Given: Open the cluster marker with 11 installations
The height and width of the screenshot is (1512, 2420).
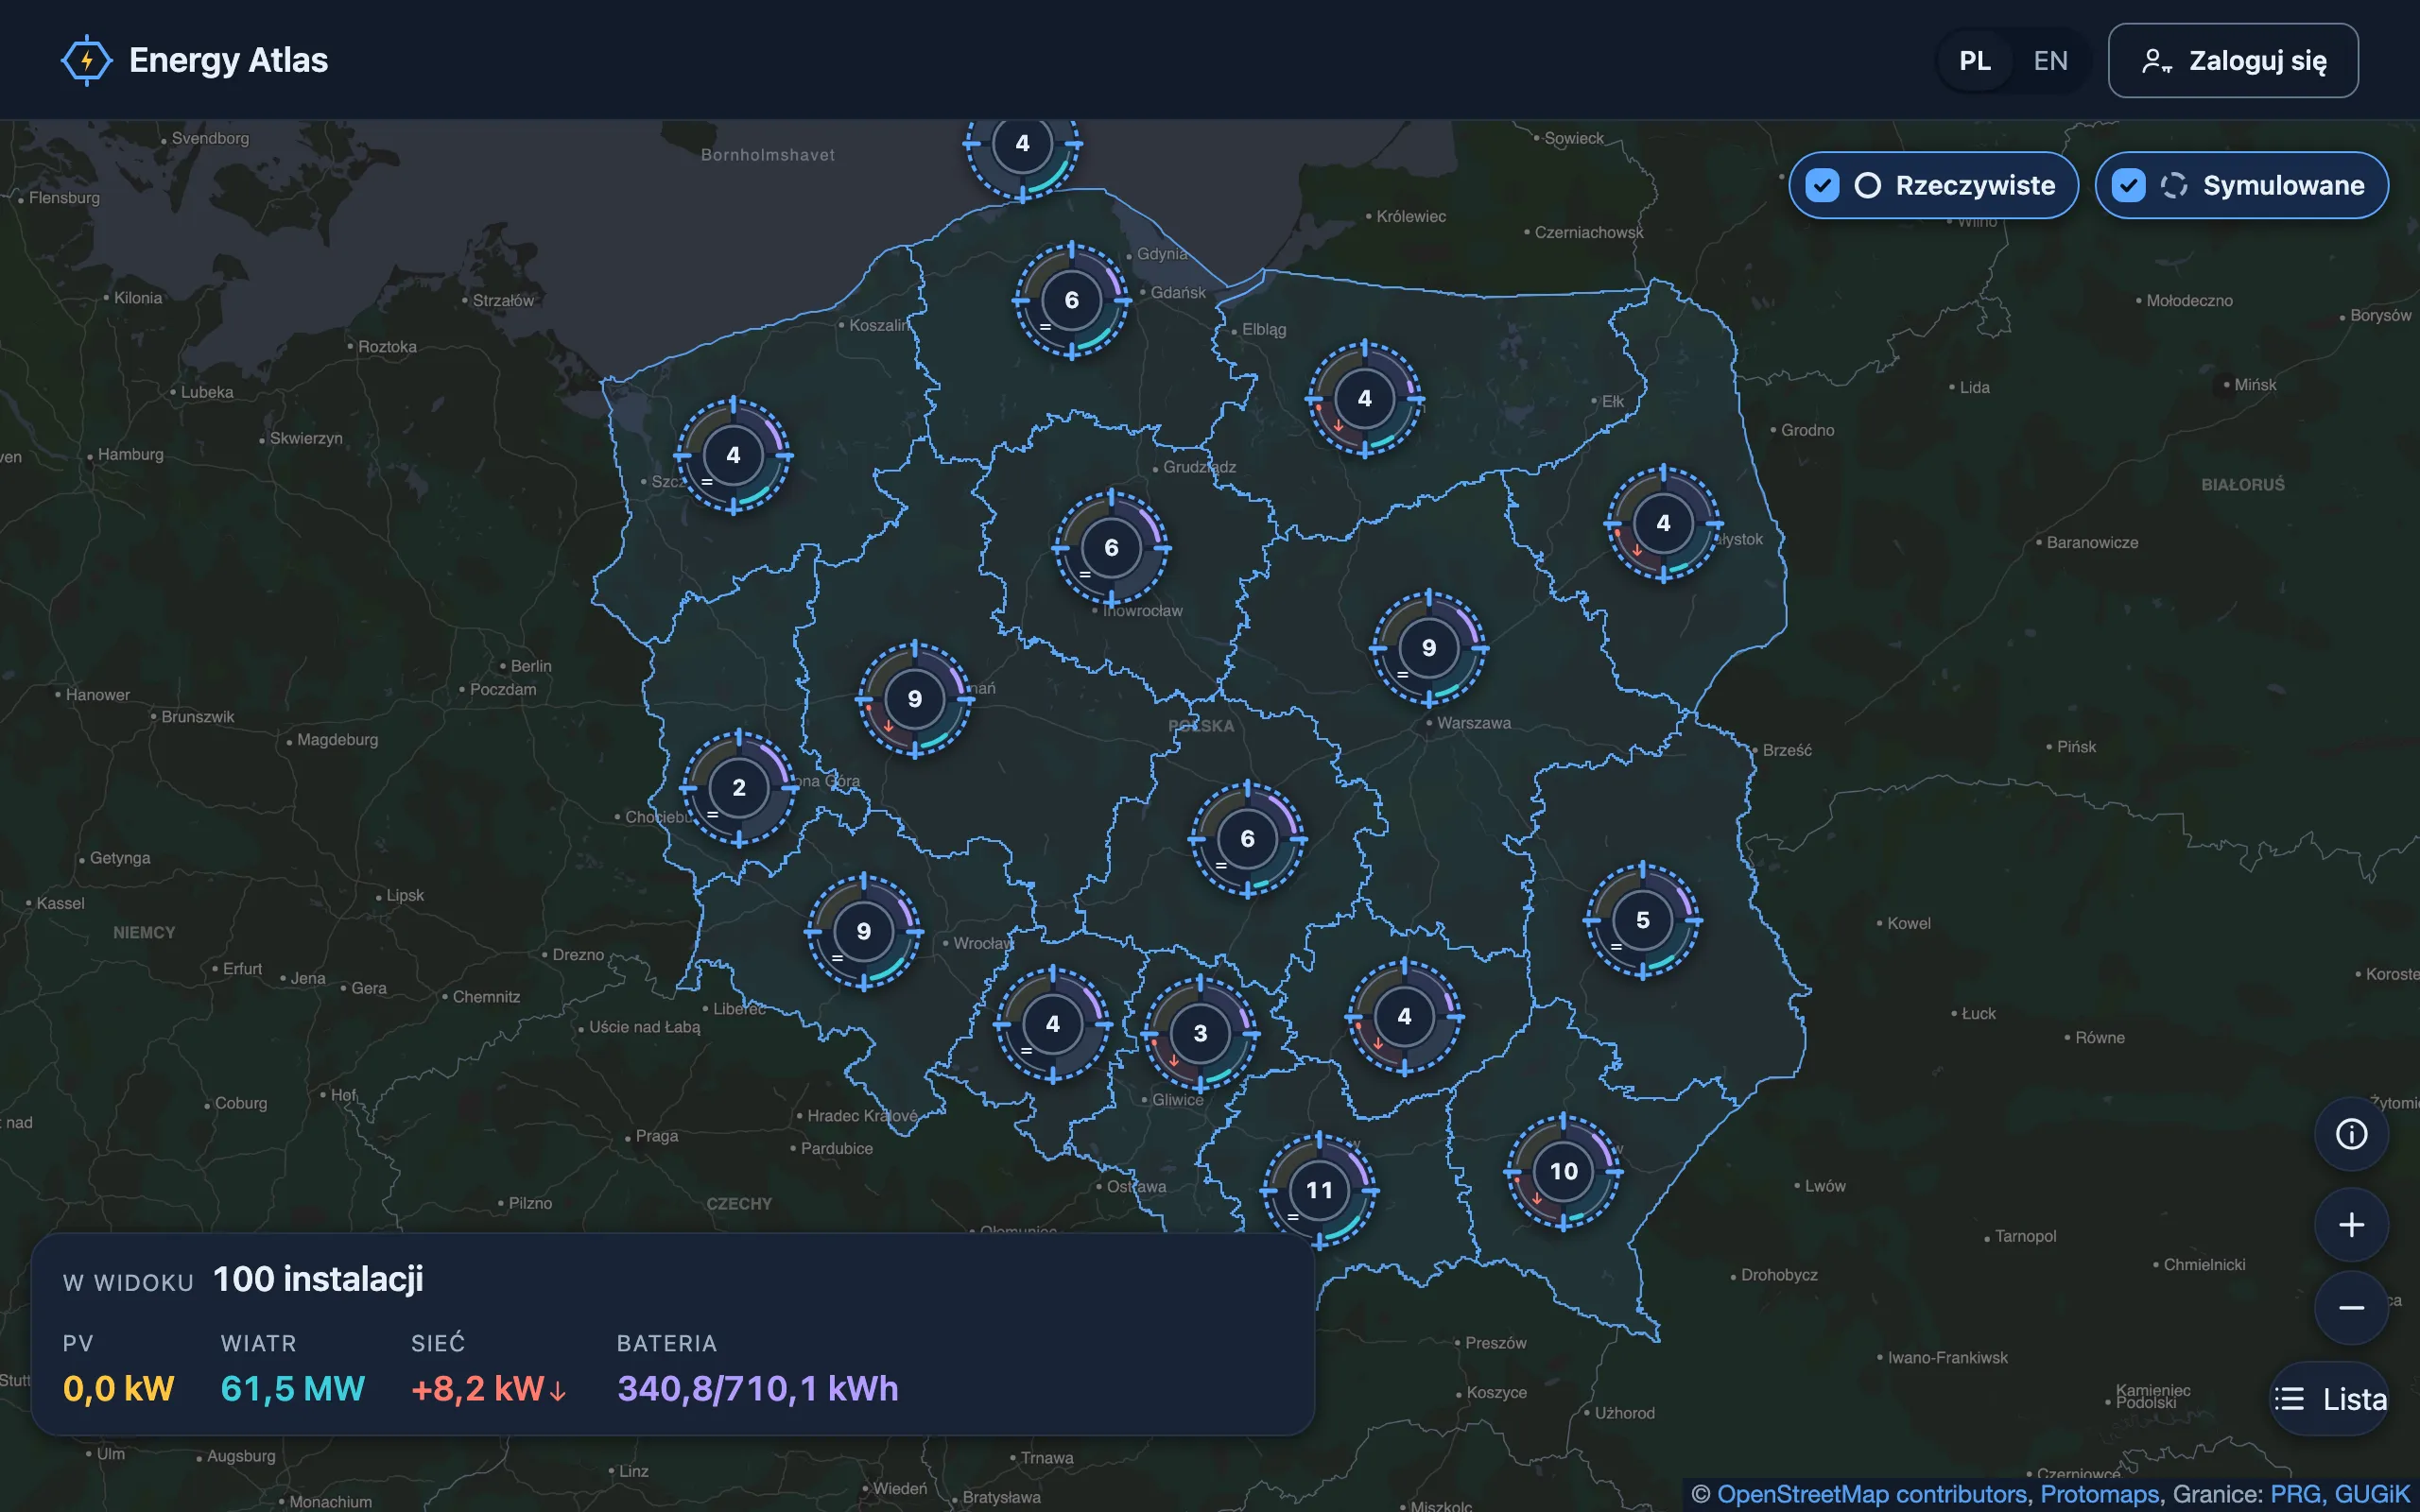Looking at the screenshot, I should [1319, 1190].
